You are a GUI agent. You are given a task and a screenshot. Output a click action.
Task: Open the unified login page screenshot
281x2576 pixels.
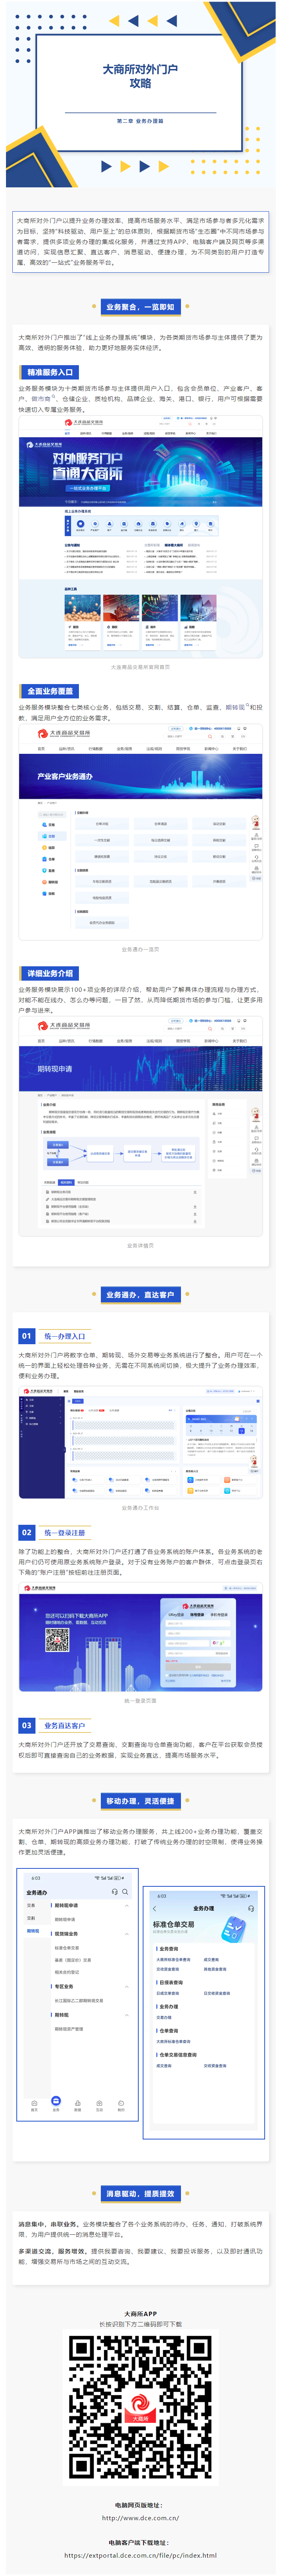140,1637
